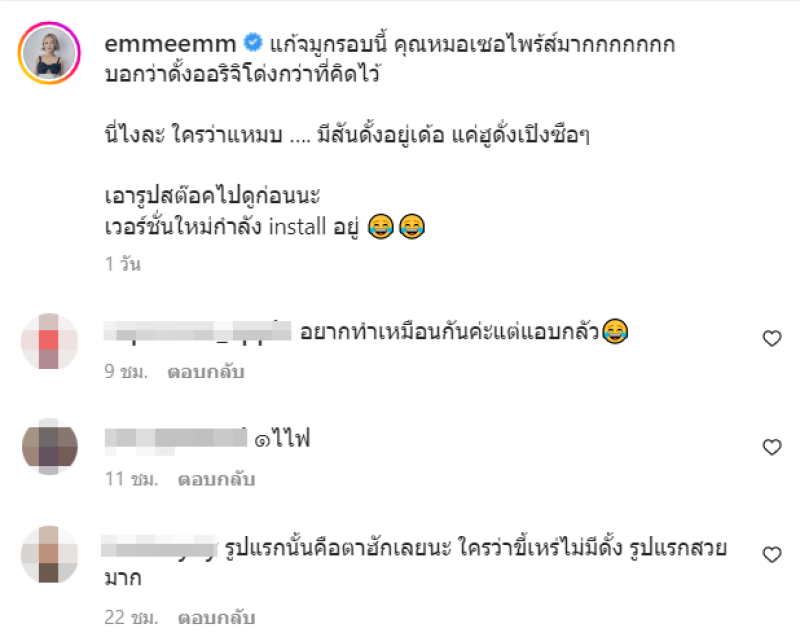Click the blue verified badge beside emmeemm
The width and height of the screenshot is (800, 637).
[253, 43]
